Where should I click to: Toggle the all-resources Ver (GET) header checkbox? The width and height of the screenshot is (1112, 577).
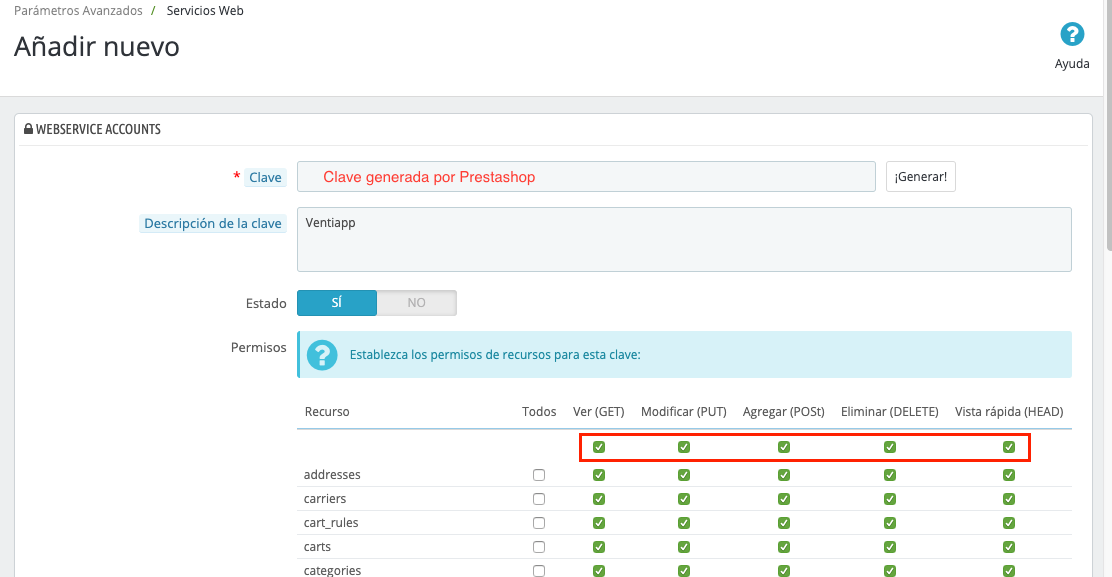[599, 447]
